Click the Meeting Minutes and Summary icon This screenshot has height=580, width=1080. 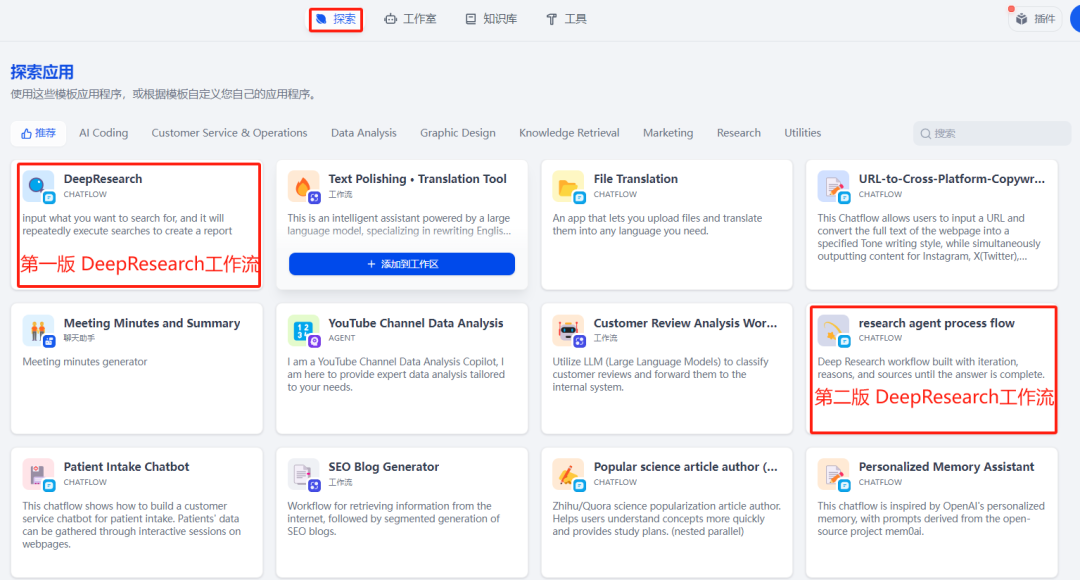(x=37, y=331)
